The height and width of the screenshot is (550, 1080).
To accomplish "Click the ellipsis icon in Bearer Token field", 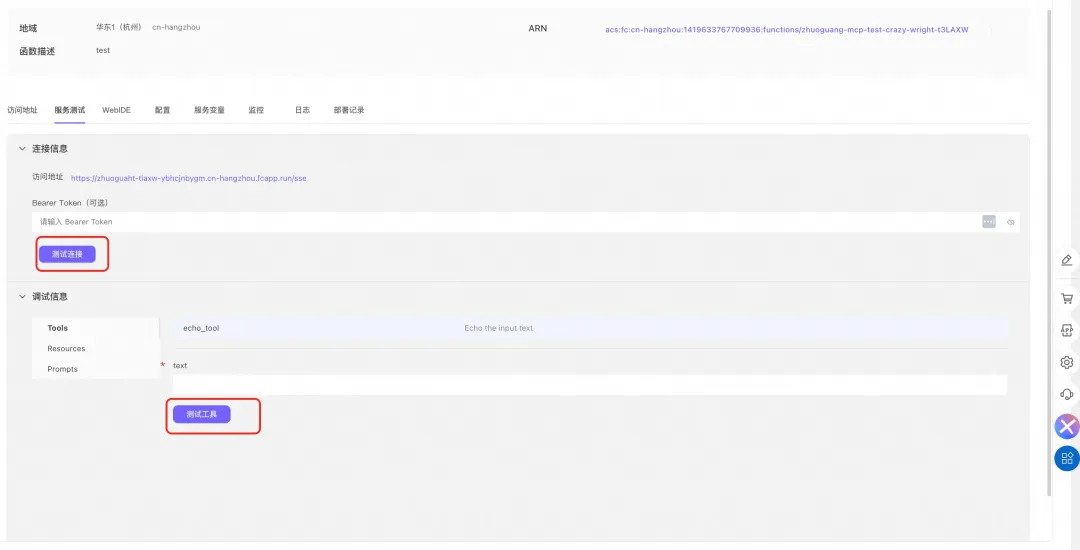I will point(988,222).
